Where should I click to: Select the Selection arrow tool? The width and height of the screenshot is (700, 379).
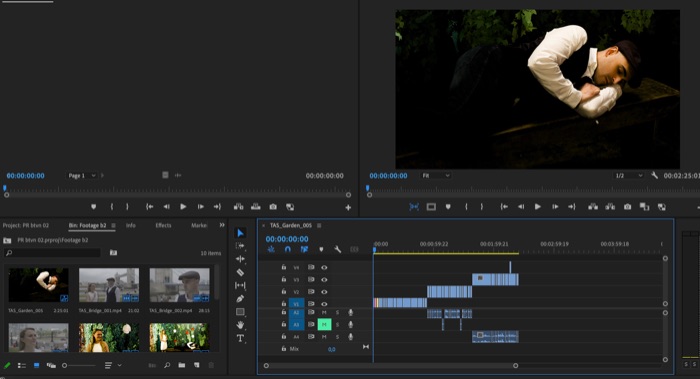(x=240, y=233)
